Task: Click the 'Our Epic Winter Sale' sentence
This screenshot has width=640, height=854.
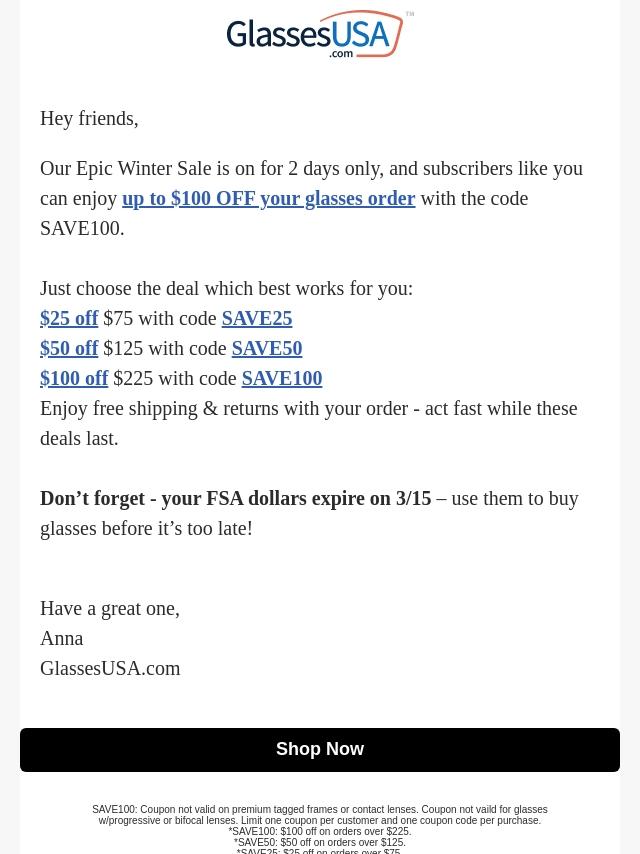Action: click(x=311, y=199)
